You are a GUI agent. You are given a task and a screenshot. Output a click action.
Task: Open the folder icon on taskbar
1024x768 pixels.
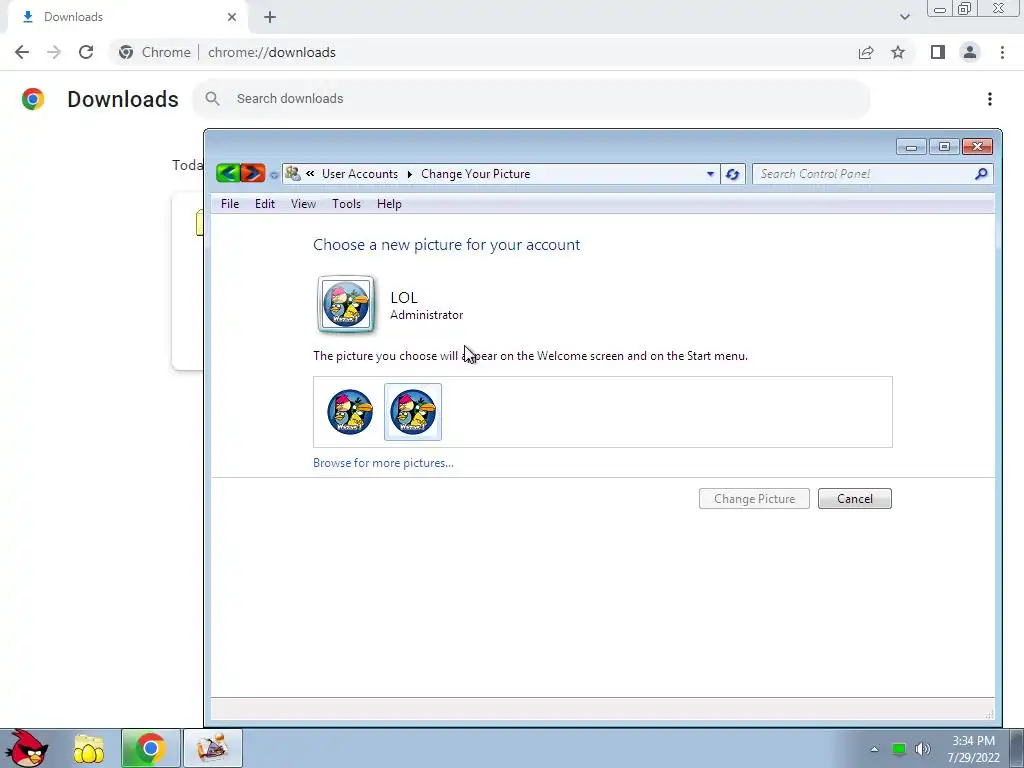click(89, 748)
